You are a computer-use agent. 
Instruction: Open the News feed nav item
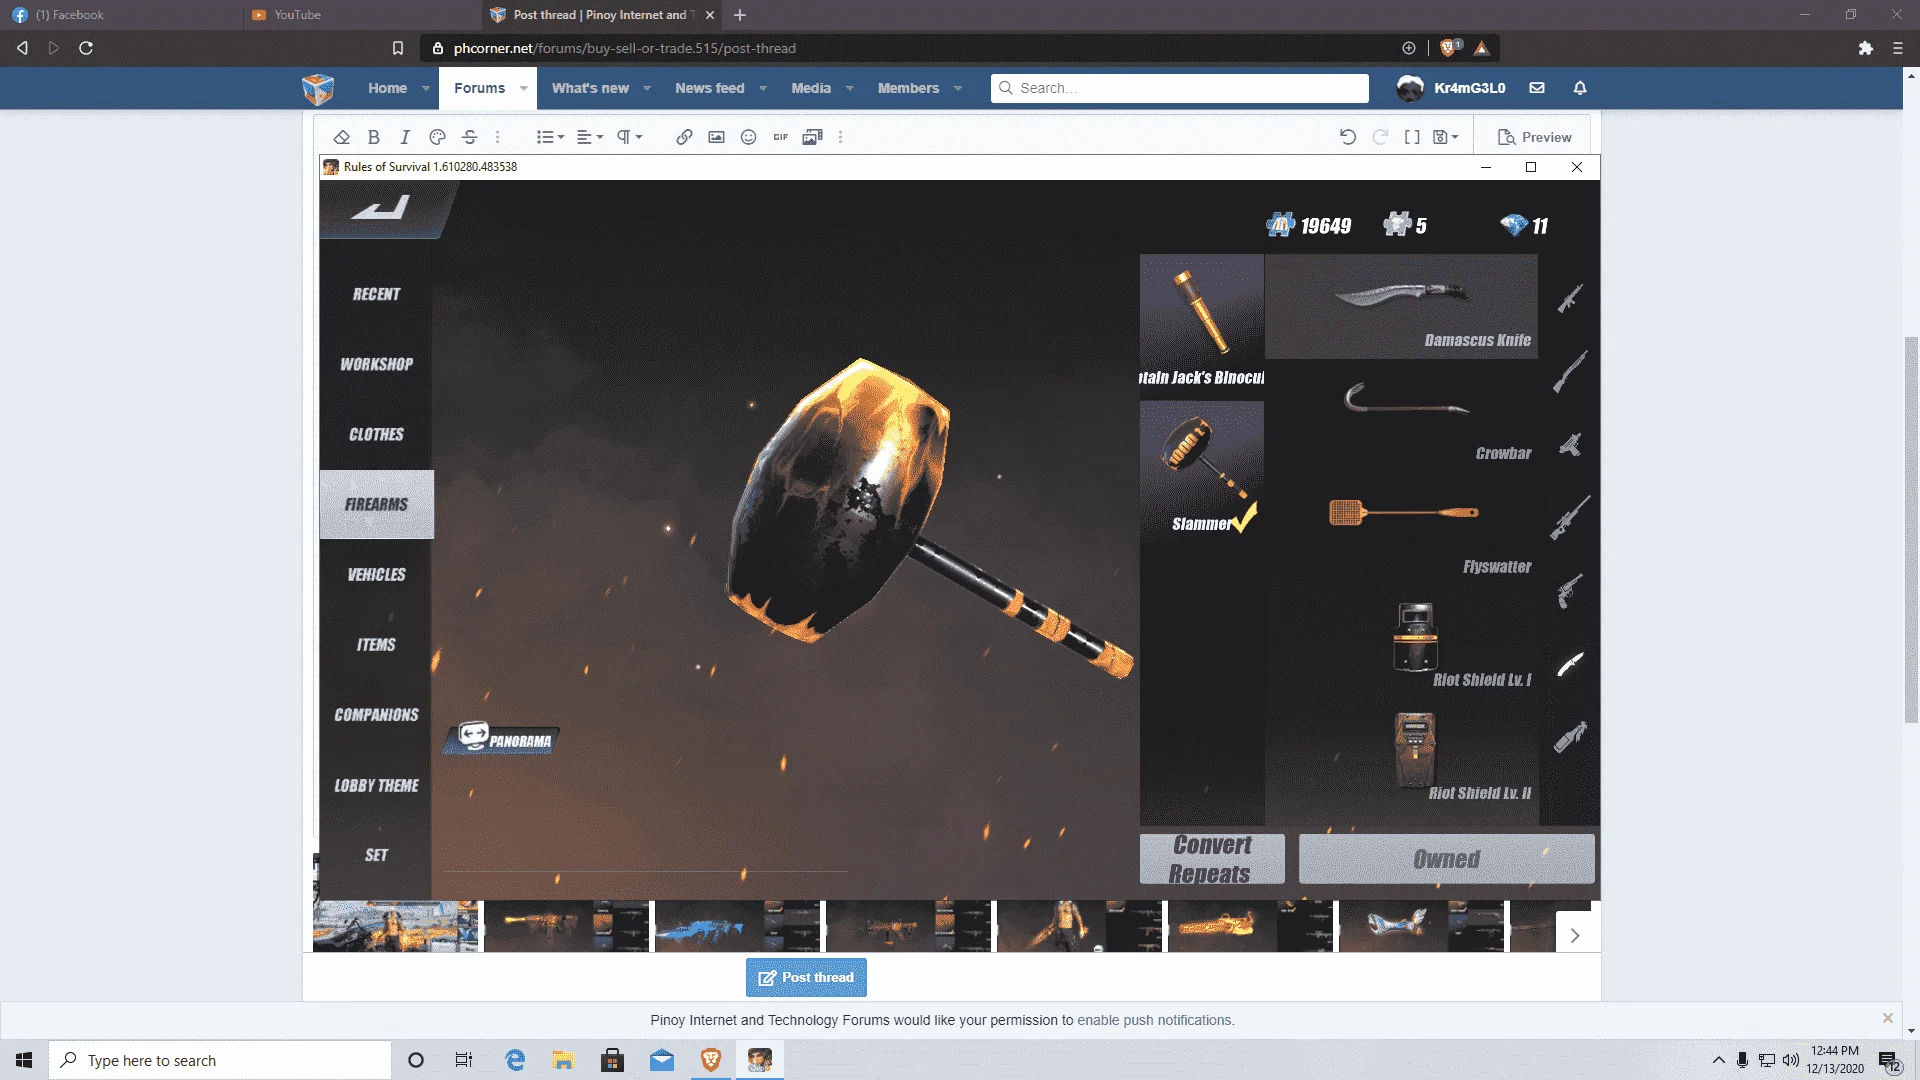click(x=709, y=88)
